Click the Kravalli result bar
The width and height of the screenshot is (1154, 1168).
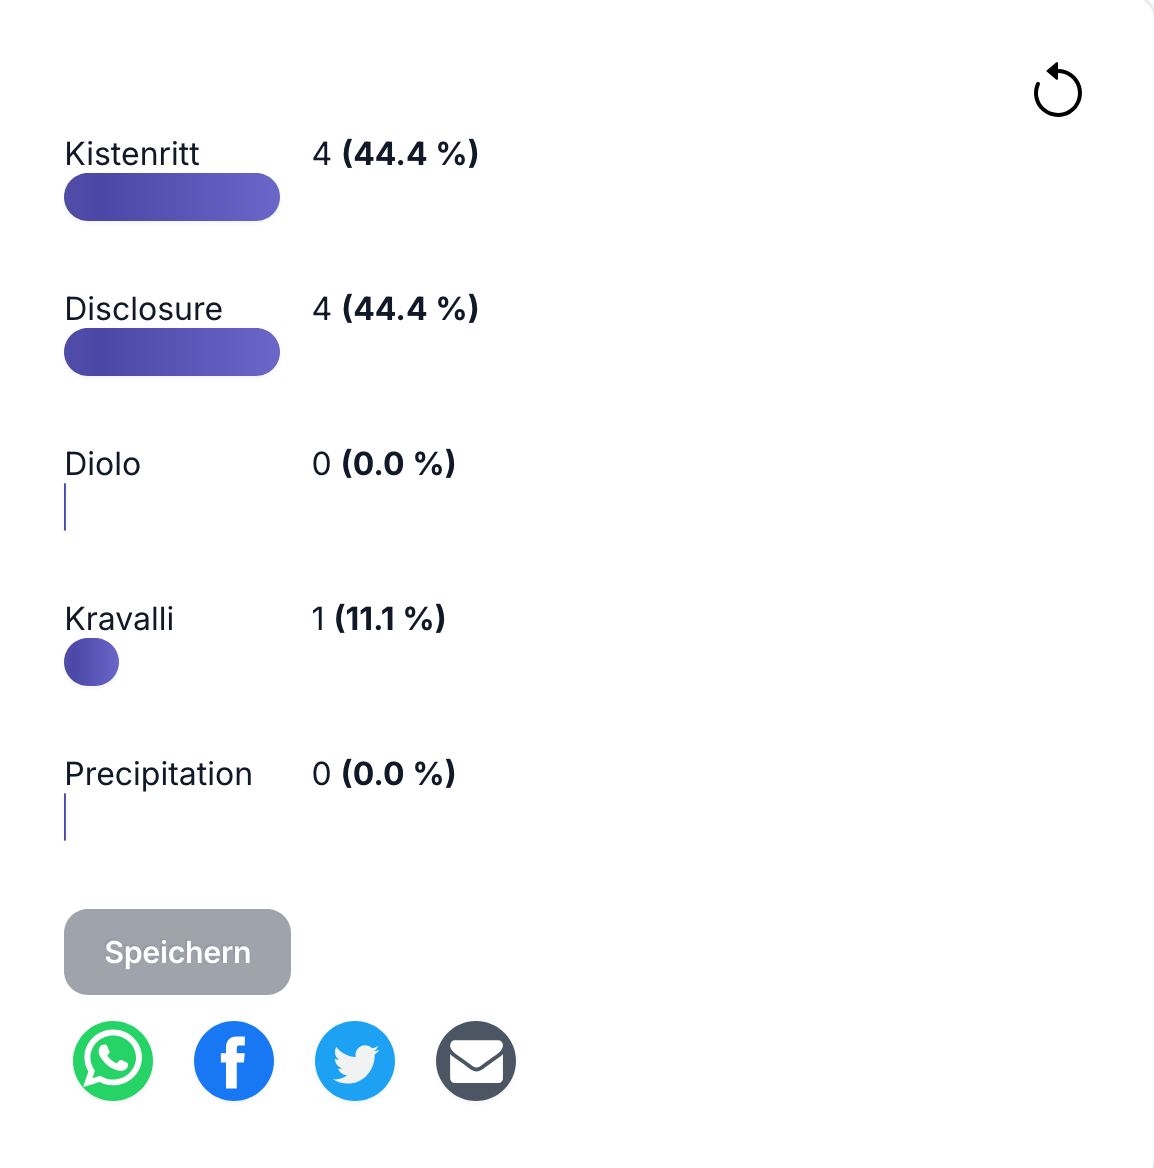click(x=91, y=662)
